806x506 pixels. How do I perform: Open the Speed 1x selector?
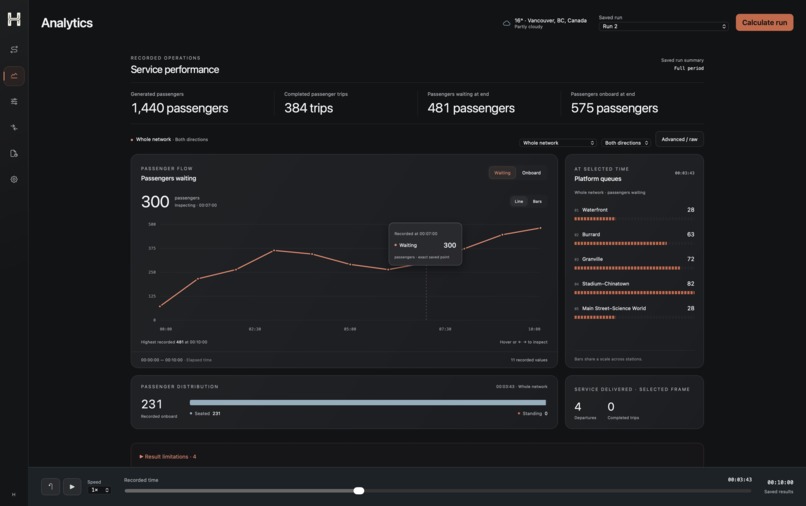click(x=99, y=490)
